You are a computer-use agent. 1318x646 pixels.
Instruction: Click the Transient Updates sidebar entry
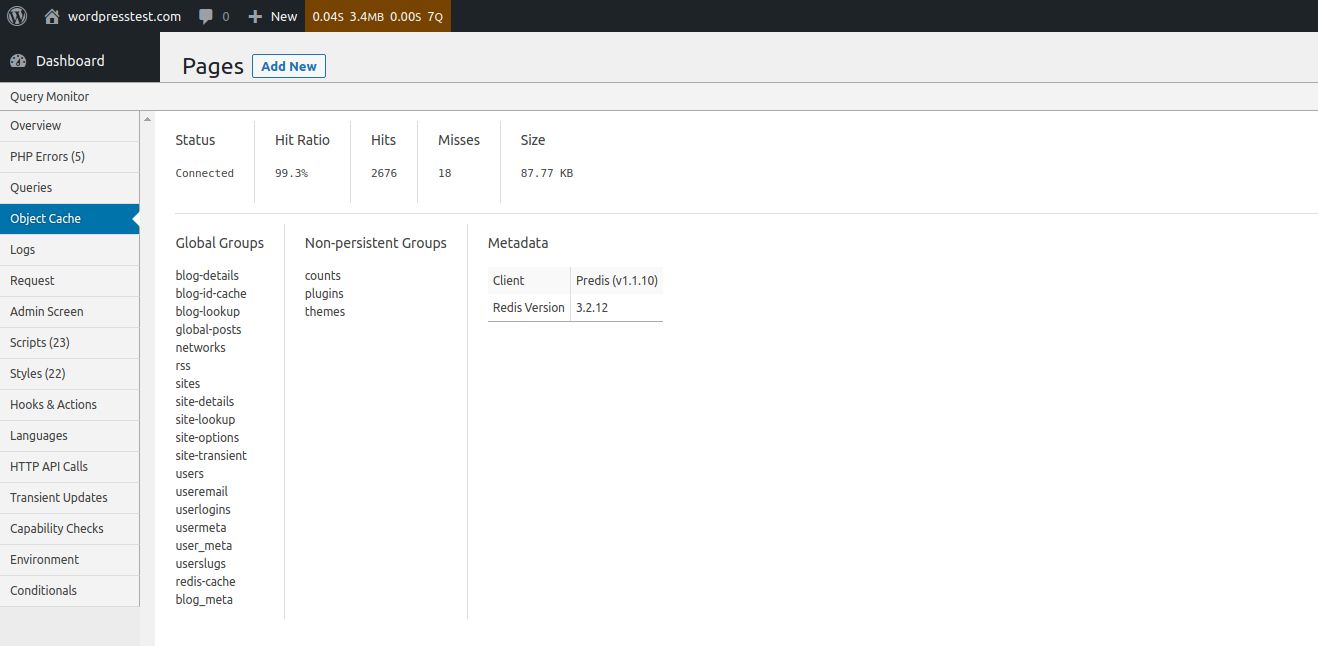click(58, 497)
